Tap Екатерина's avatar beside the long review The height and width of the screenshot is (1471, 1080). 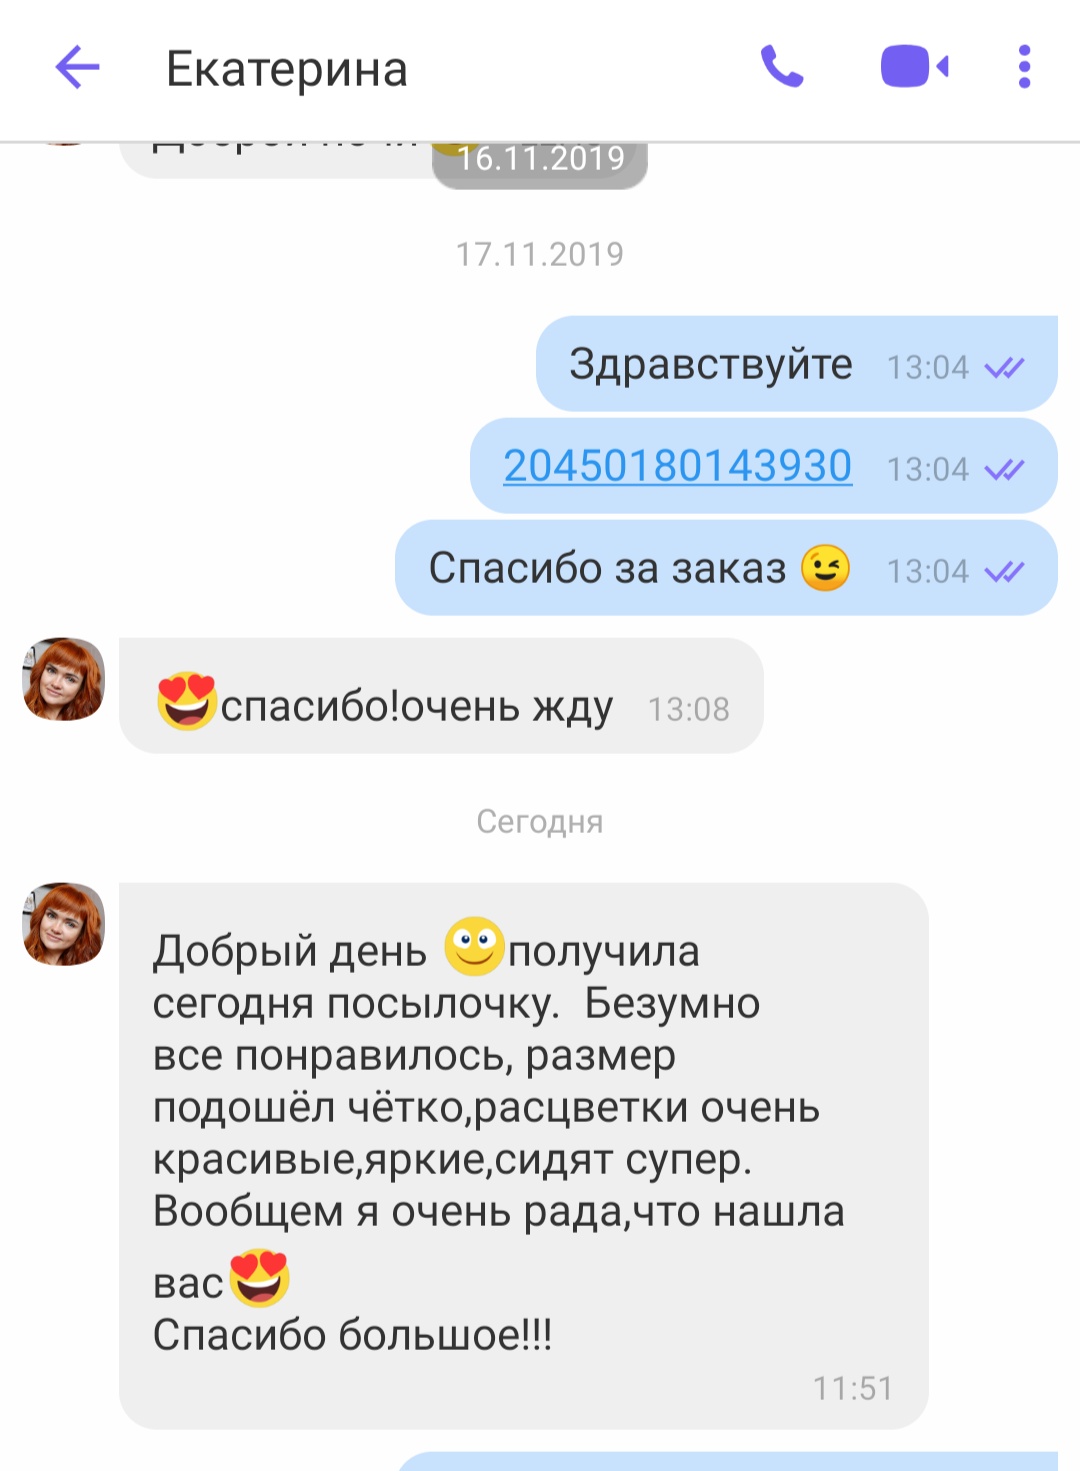(x=63, y=924)
